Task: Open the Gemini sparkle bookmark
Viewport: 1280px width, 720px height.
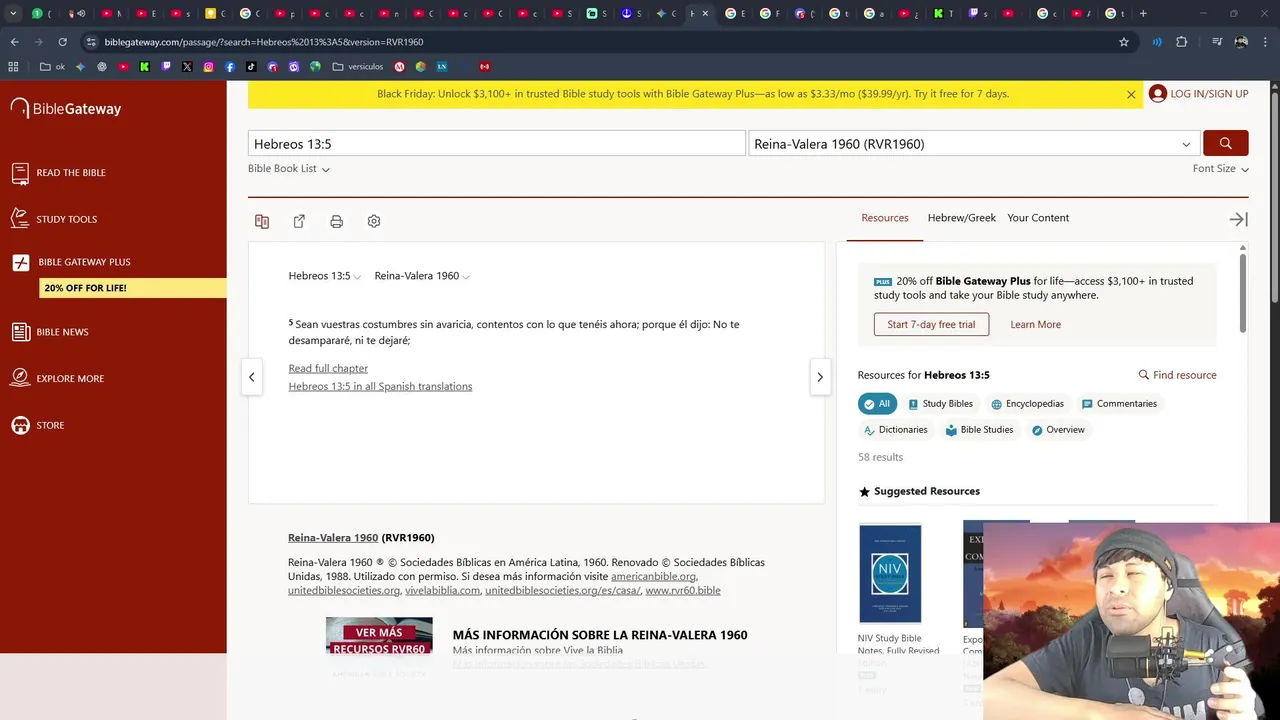Action: pyautogui.click(x=80, y=67)
